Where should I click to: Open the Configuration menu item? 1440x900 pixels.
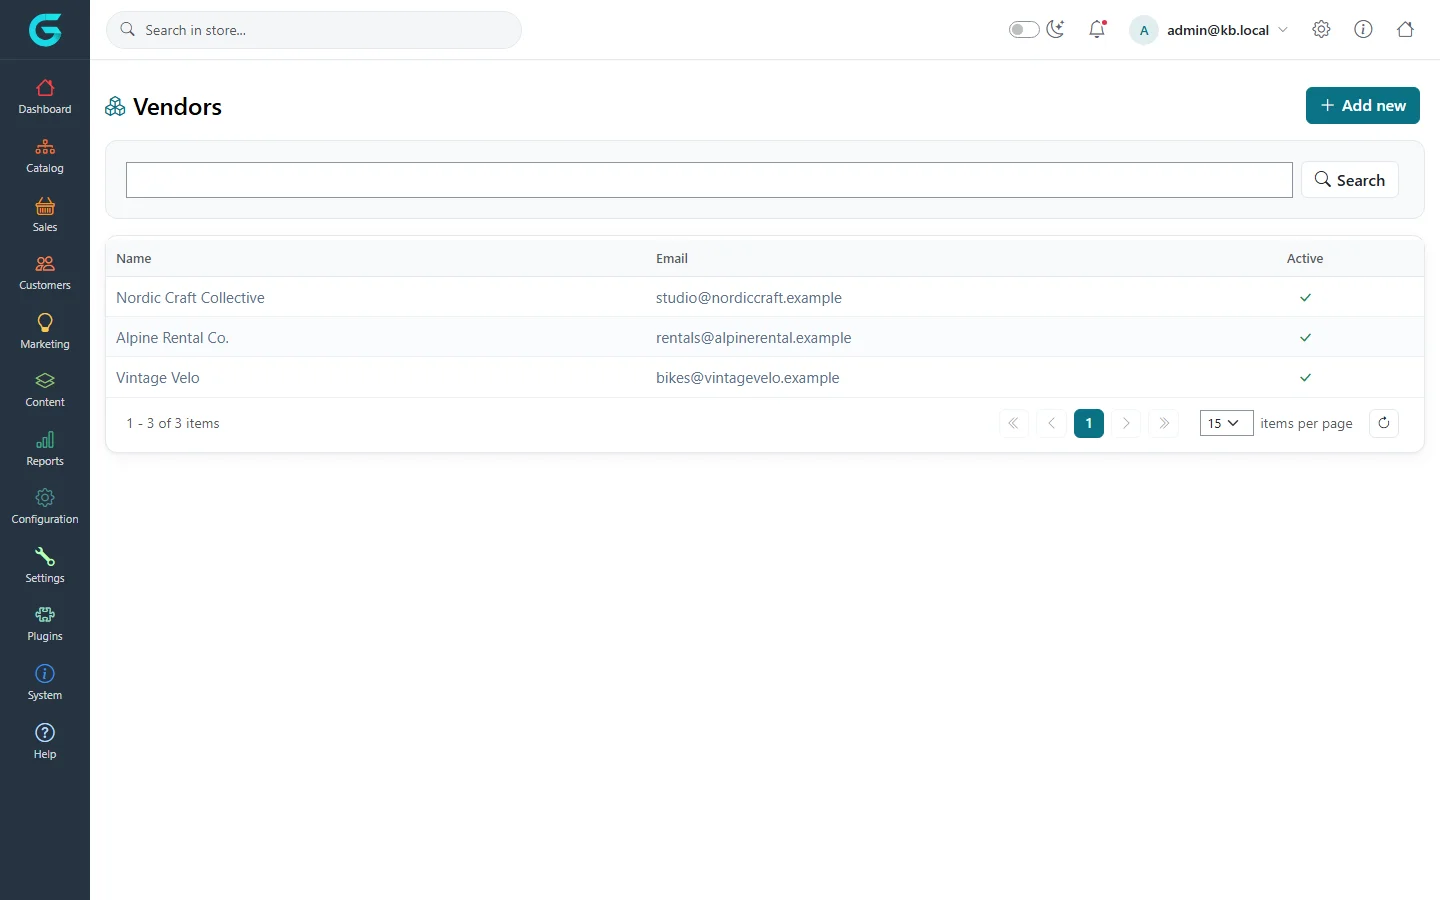click(x=45, y=507)
